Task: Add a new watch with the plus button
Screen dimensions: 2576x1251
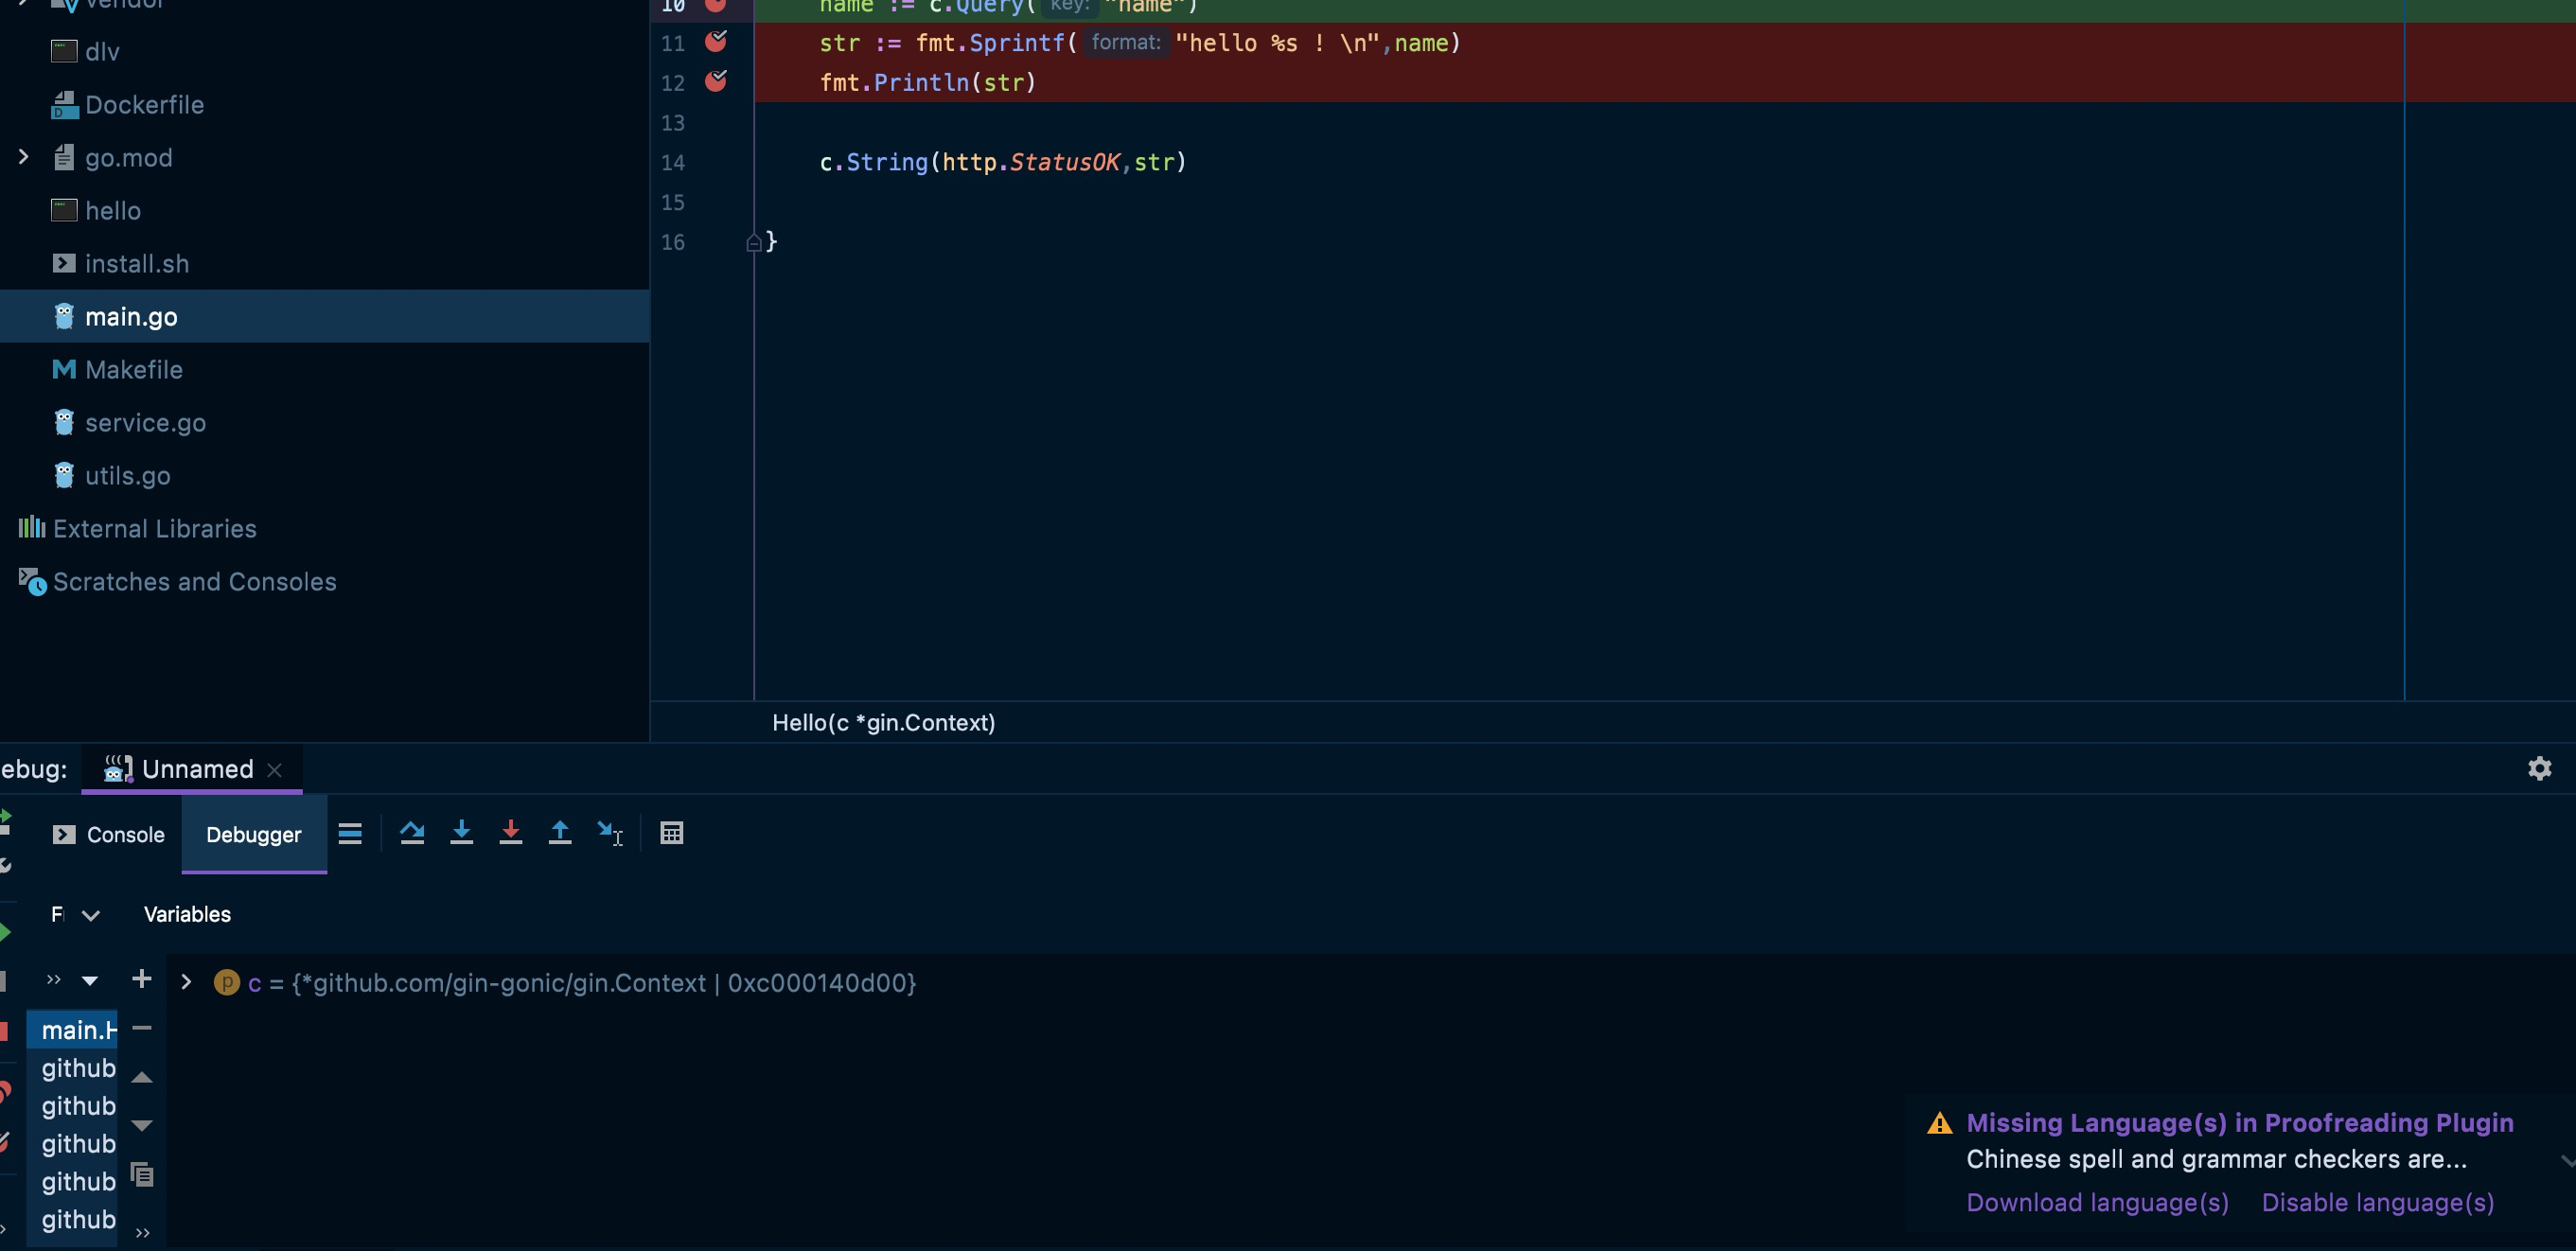Action: pyautogui.click(x=142, y=978)
